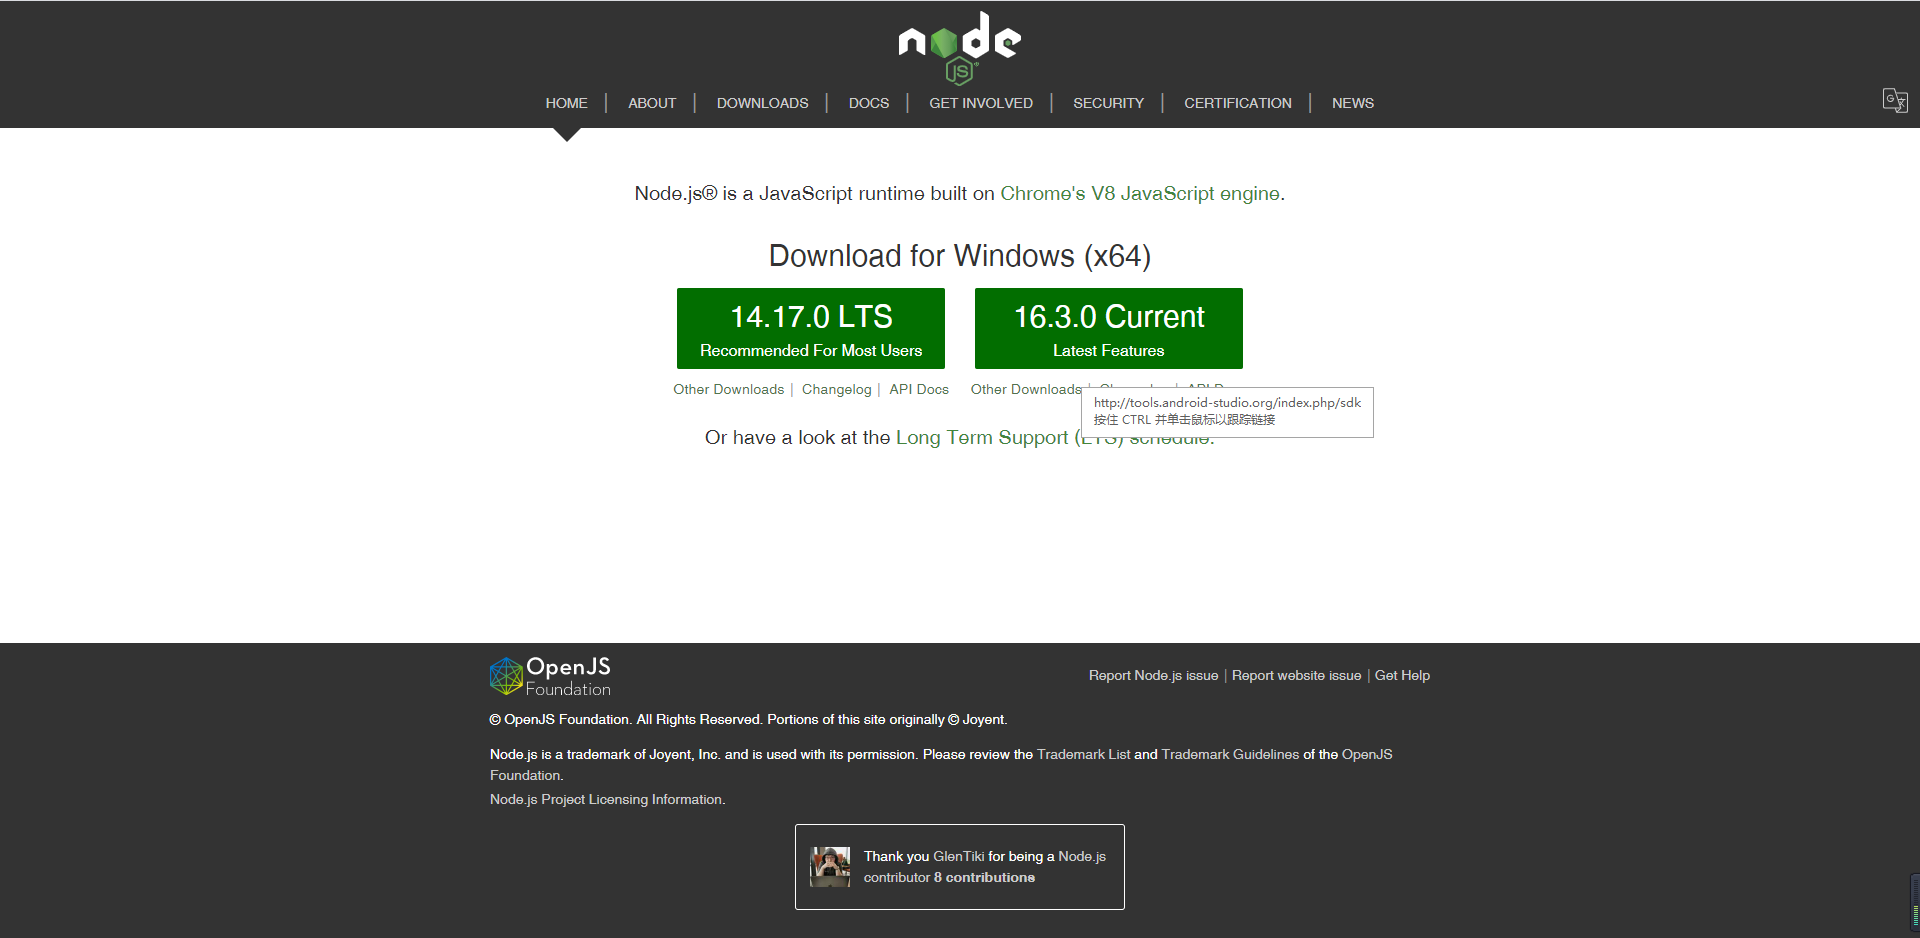Open the LTS API Docs link

click(x=919, y=389)
